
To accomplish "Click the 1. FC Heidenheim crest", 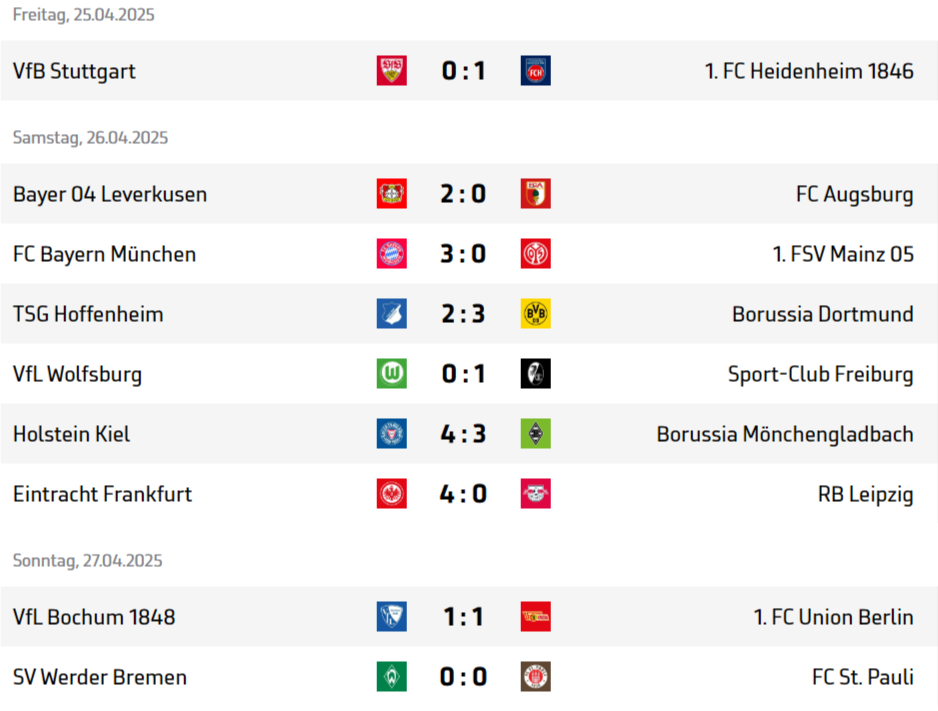I will 535,71.
